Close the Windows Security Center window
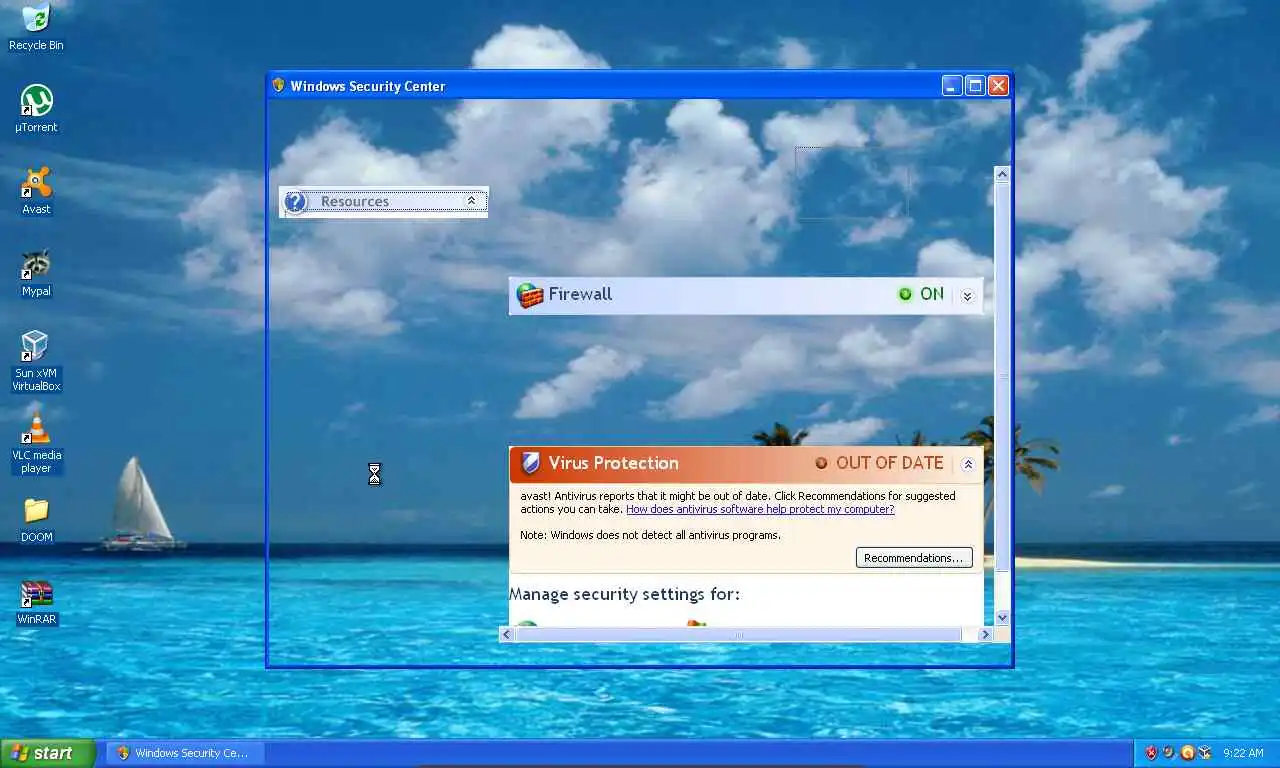The height and width of the screenshot is (768, 1280). tap(998, 86)
